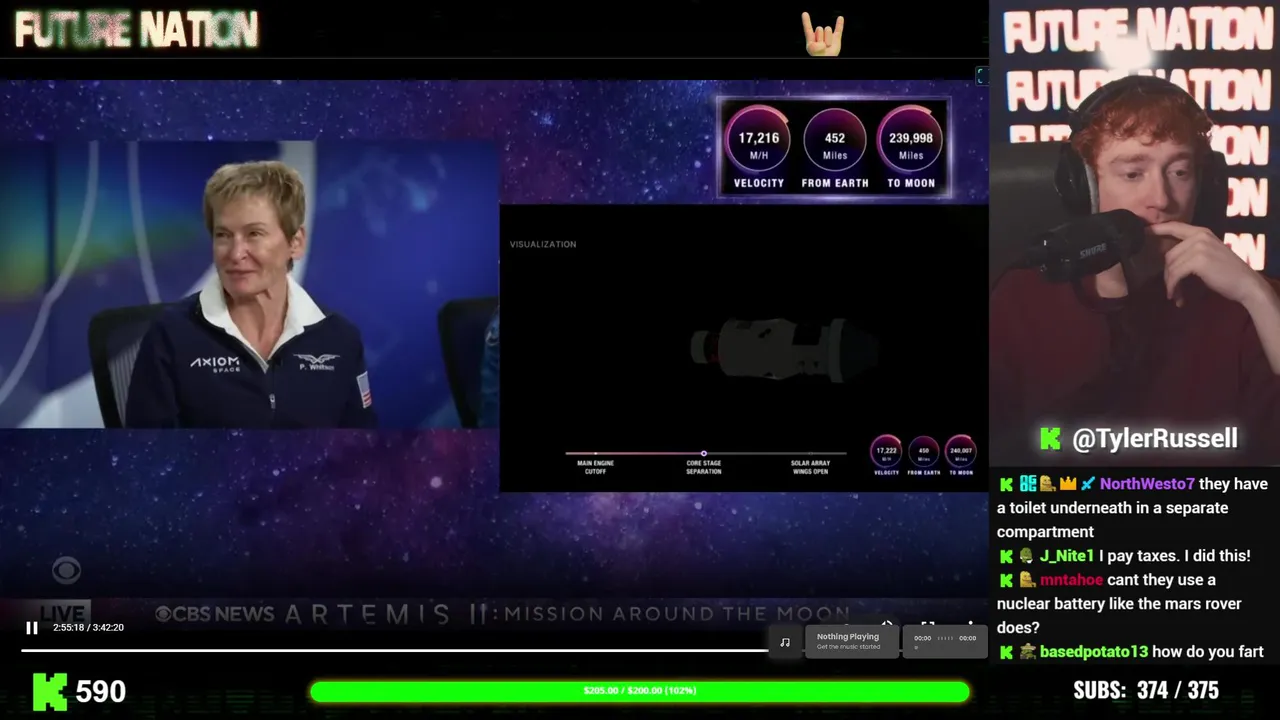Click the Kick icon next to @TylerRussell
This screenshot has height=720, width=1280.
click(1050, 439)
